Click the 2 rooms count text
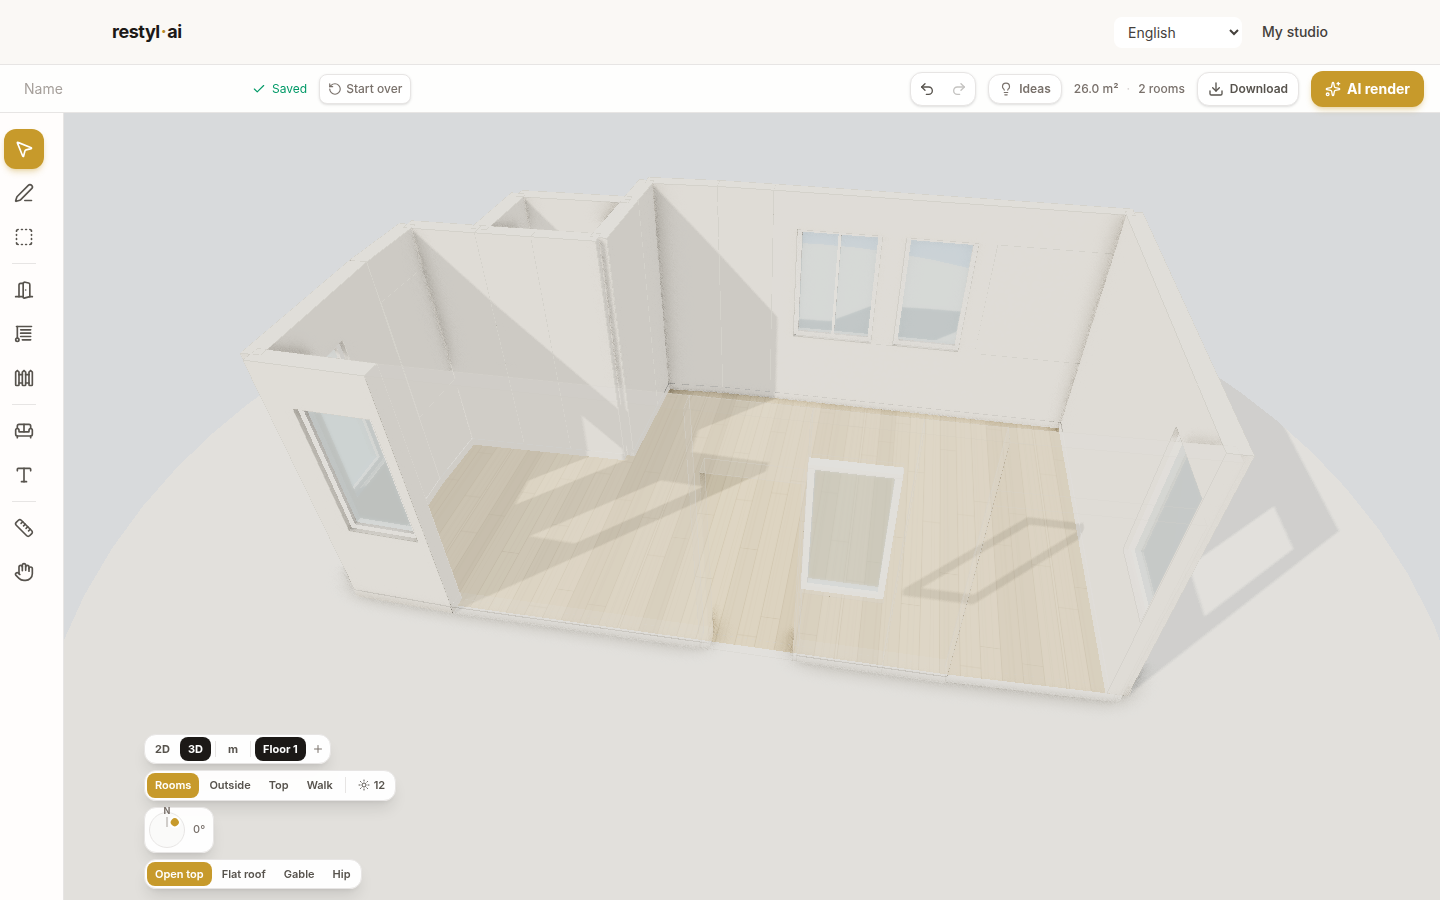Viewport: 1440px width, 900px height. tap(1161, 89)
